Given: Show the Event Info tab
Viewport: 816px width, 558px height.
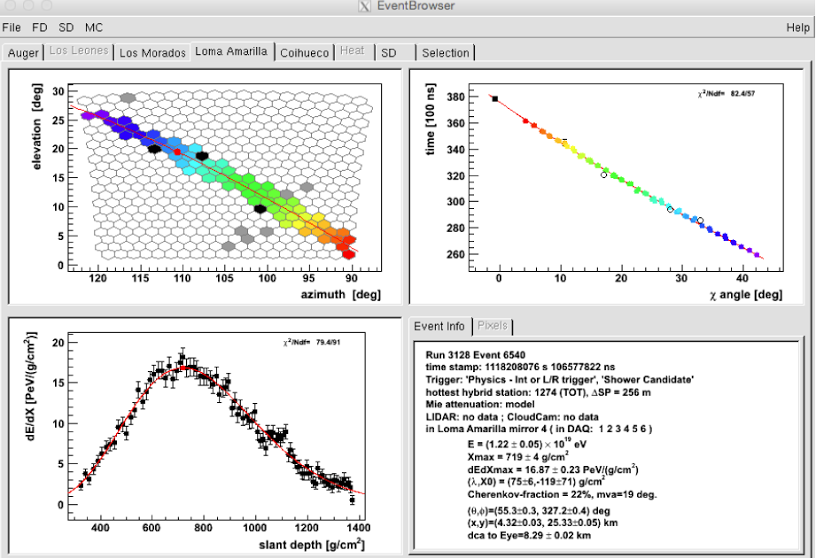Looking at the screenshot, I should pos(440,326).
